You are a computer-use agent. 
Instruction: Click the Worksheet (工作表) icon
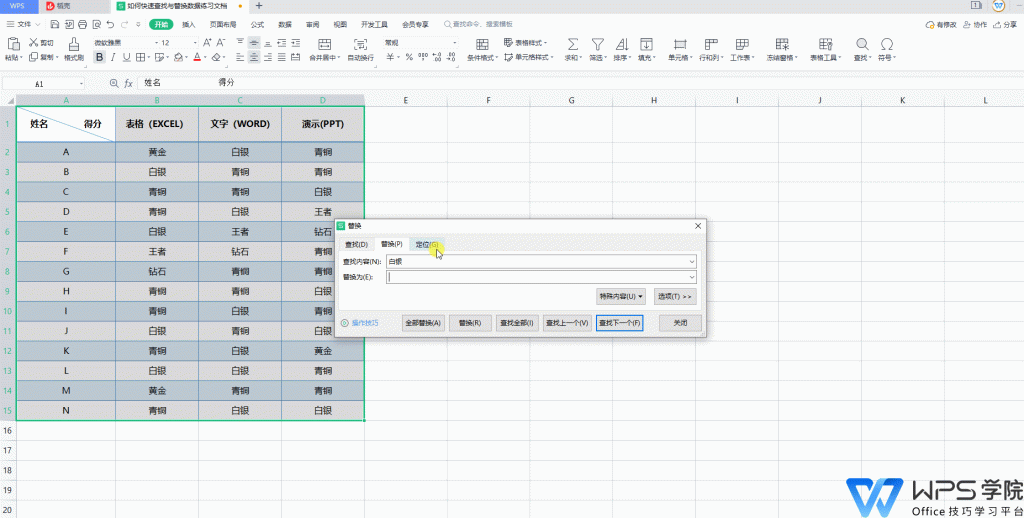(742, 44)
